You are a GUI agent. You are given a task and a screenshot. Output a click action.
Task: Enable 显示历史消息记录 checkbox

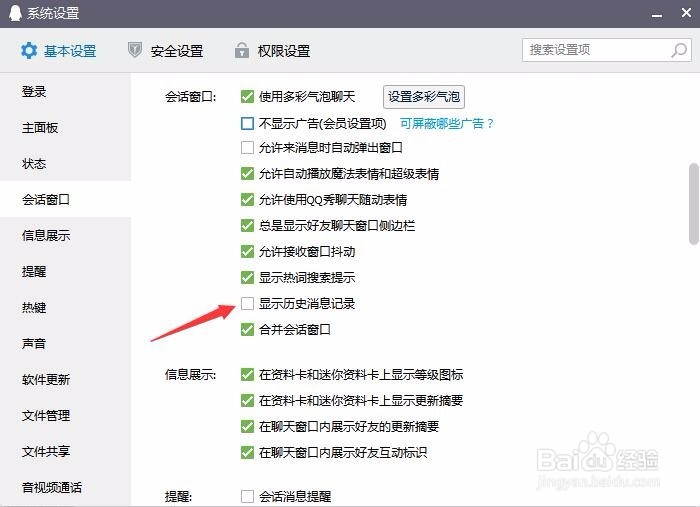click(247, 303)
